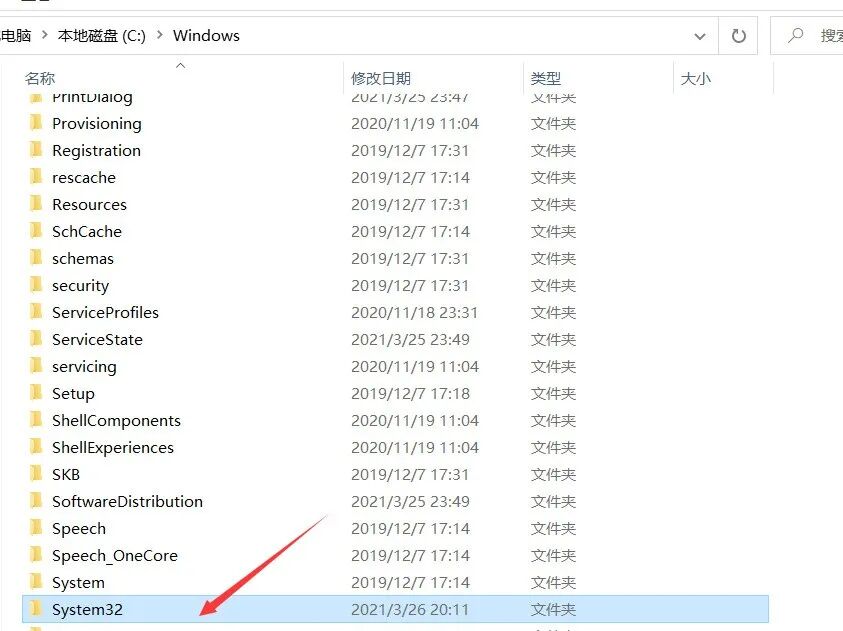Viewport: 843px width, 631px height.
Task: Click the Resources folder icon
Action: coord(36,204)
